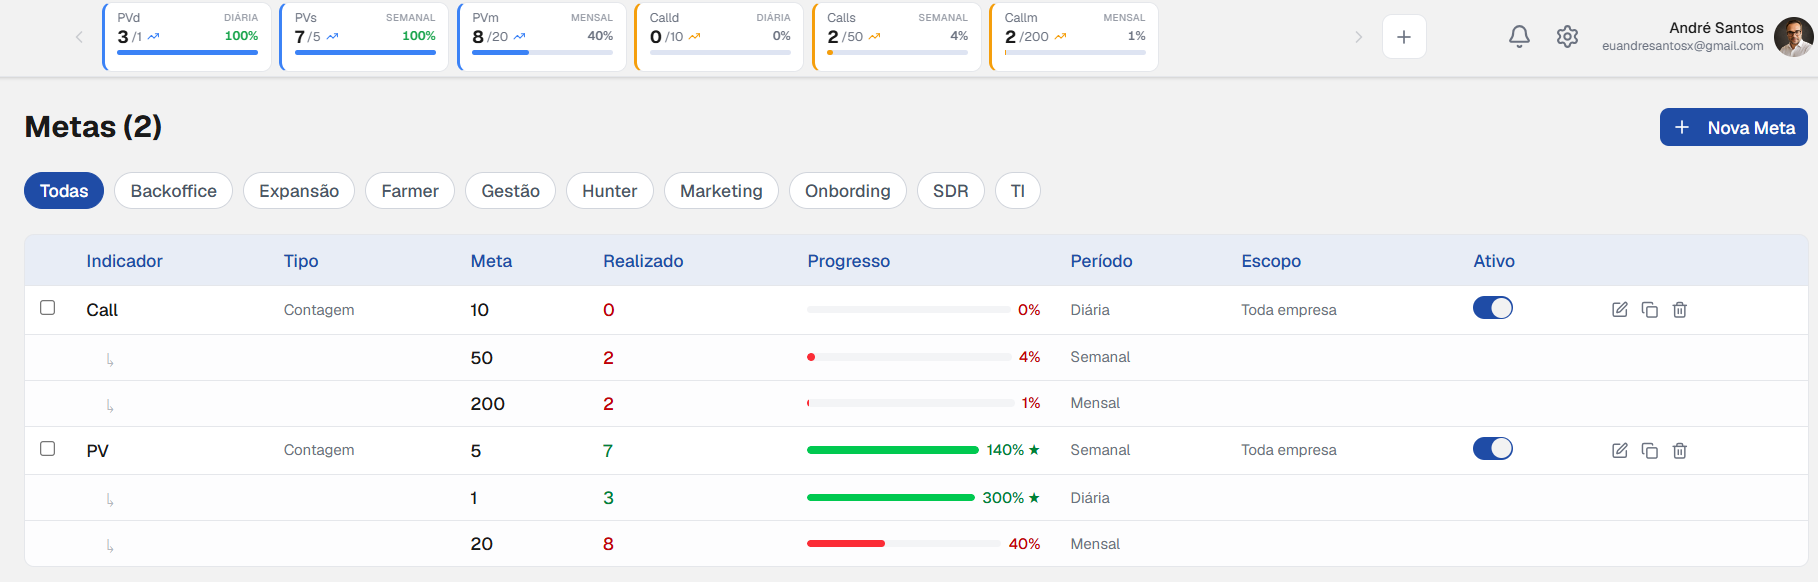
Task: Duplicate the Call goal
Action: click(1650, 310)
